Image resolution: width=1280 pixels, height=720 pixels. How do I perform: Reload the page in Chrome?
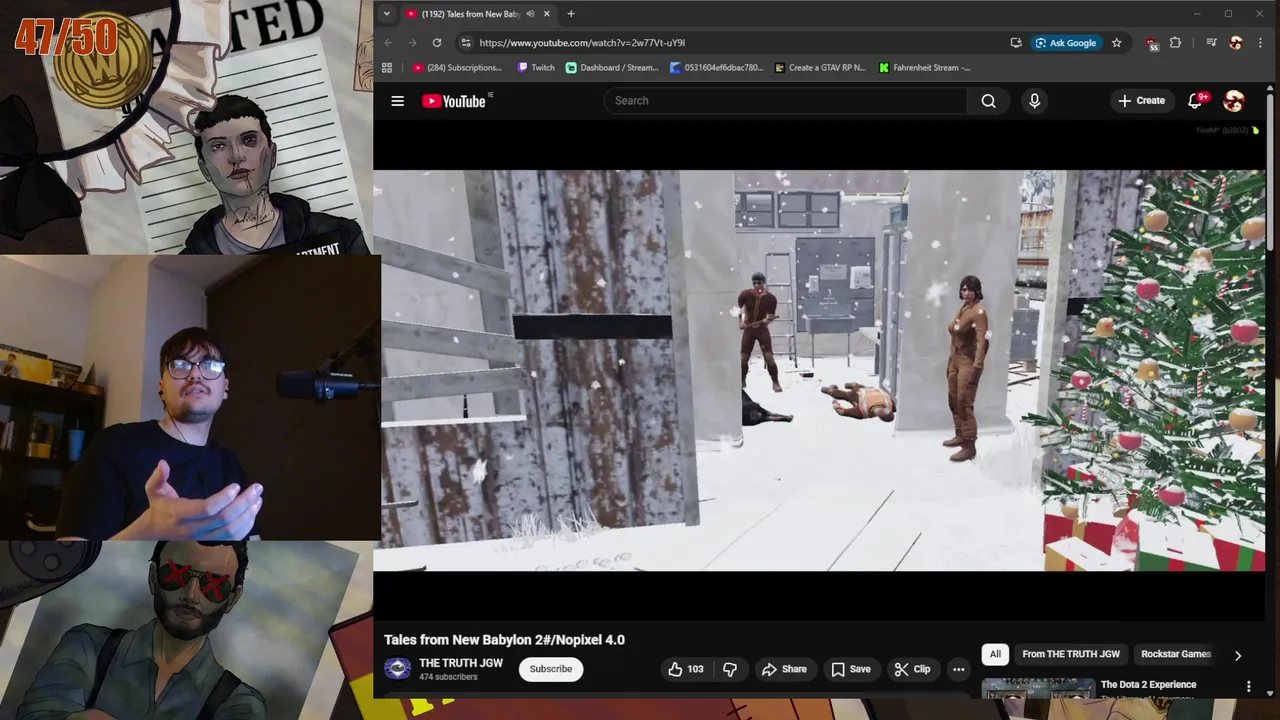437,43
